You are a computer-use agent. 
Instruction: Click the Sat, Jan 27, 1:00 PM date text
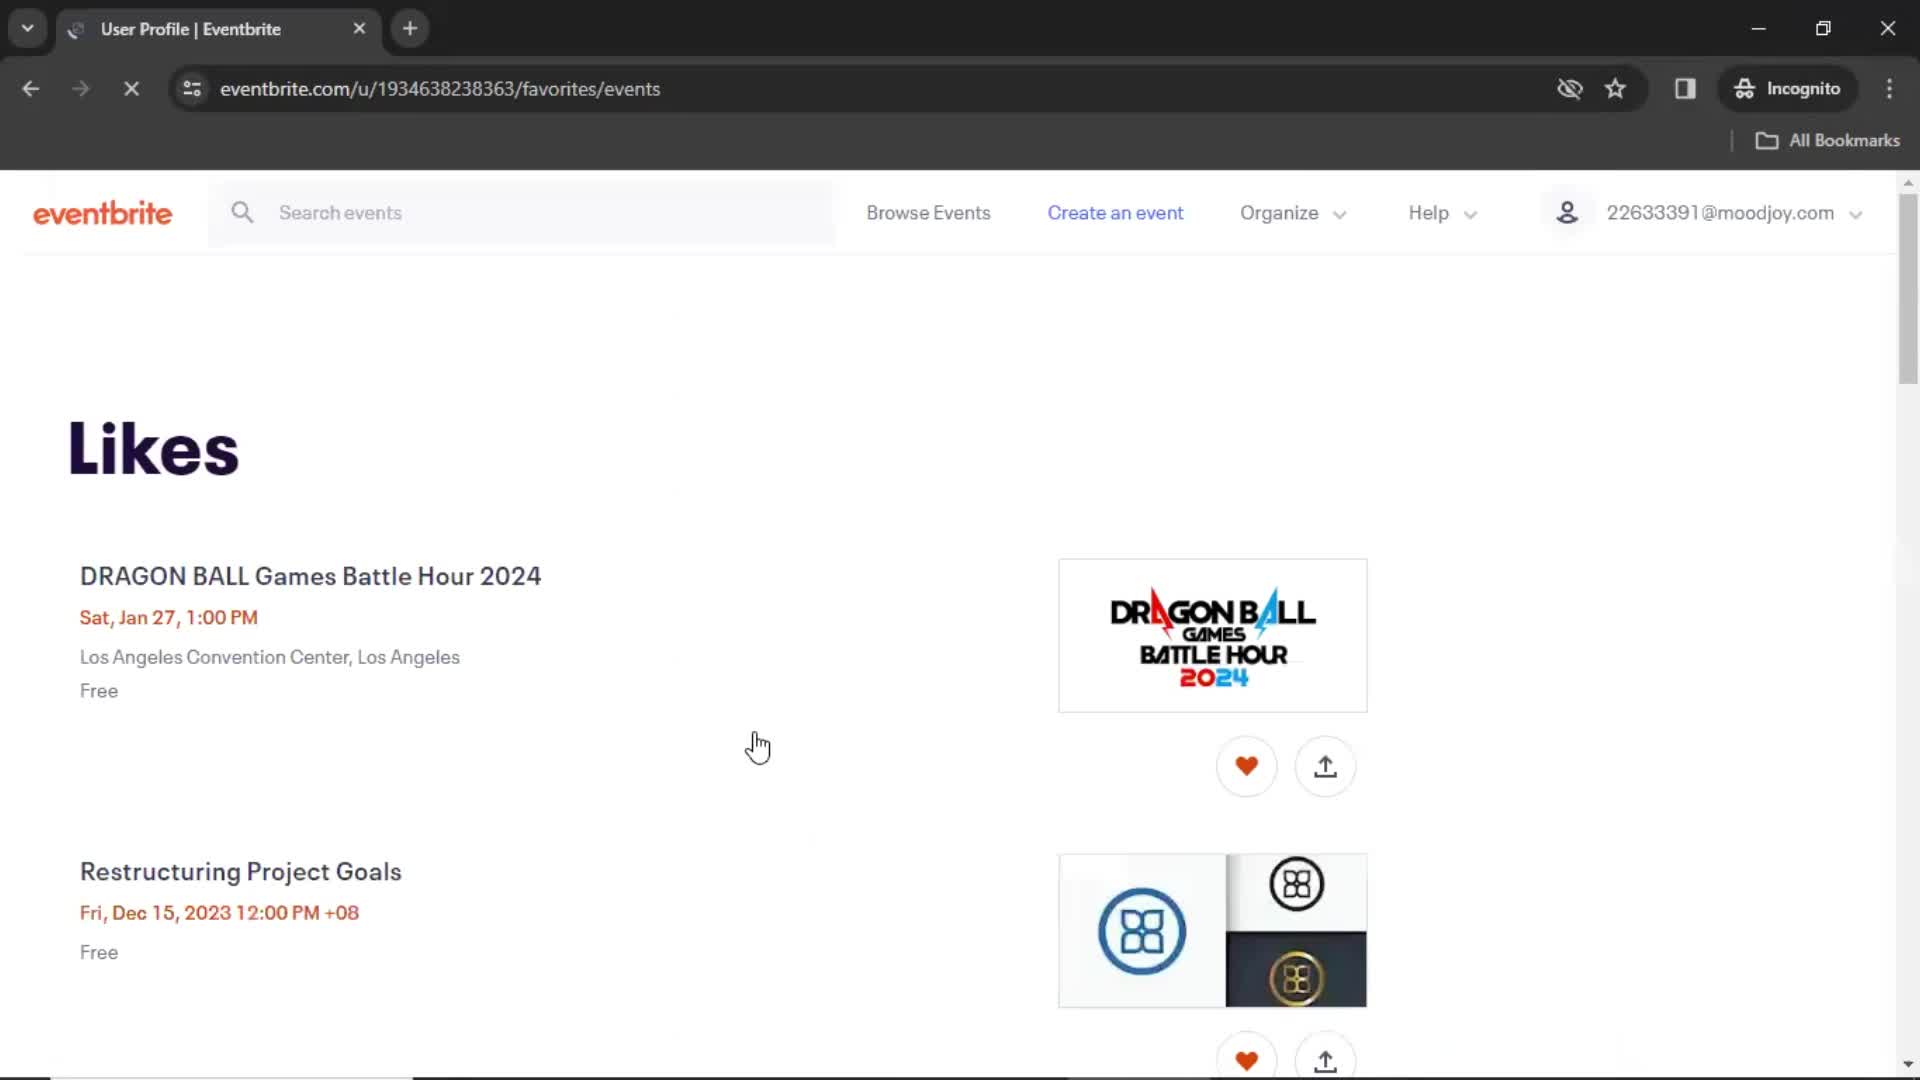[x=169, y=617]
